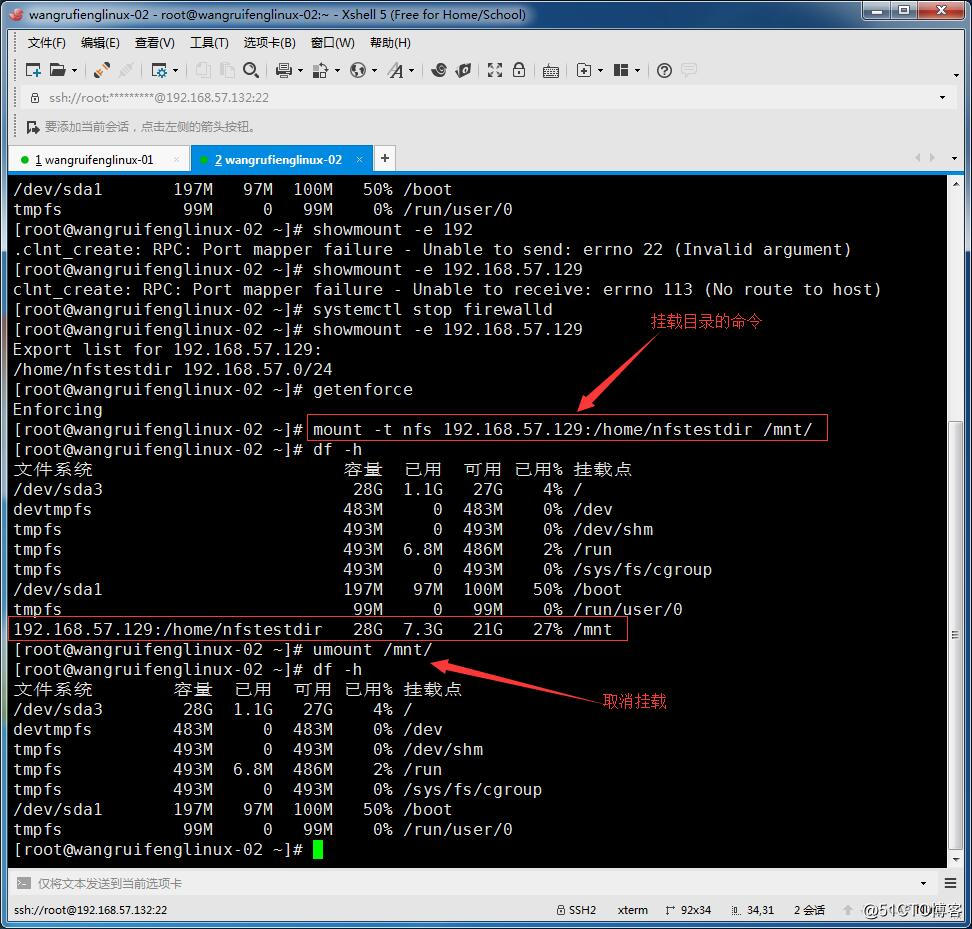Open the compose bar hamburger menu
The image size is (972, 929).
950,883
